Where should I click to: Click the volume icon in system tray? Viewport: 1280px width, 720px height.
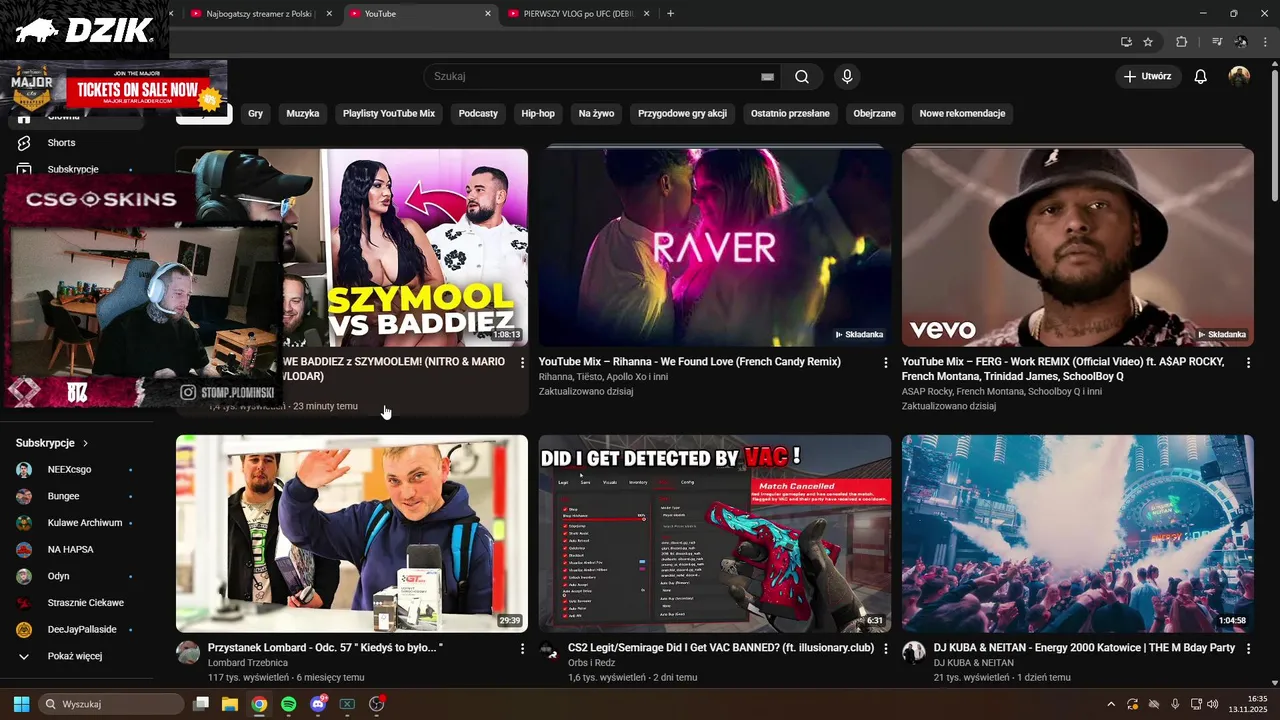coord(1213,704)
